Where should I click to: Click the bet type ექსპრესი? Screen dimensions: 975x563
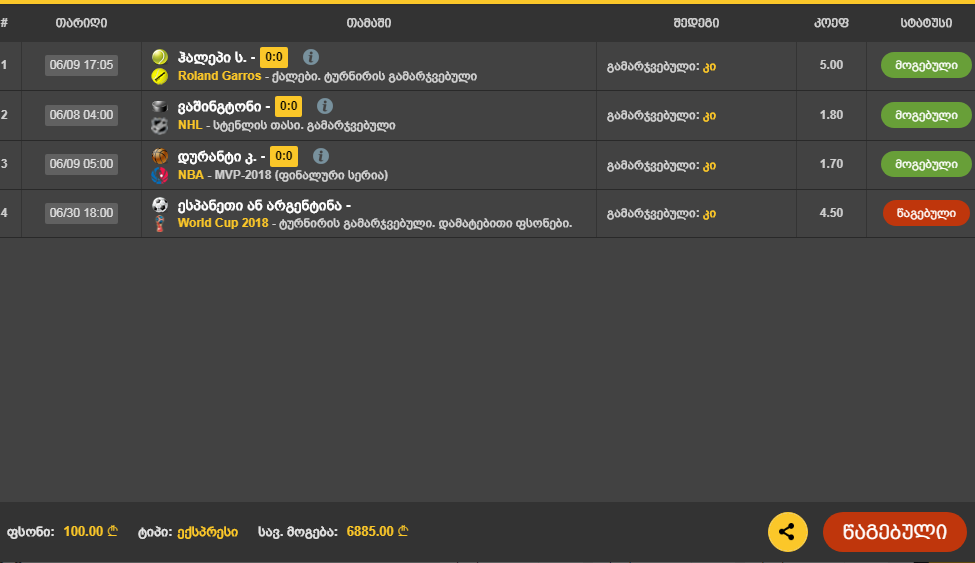pos(208,532)
